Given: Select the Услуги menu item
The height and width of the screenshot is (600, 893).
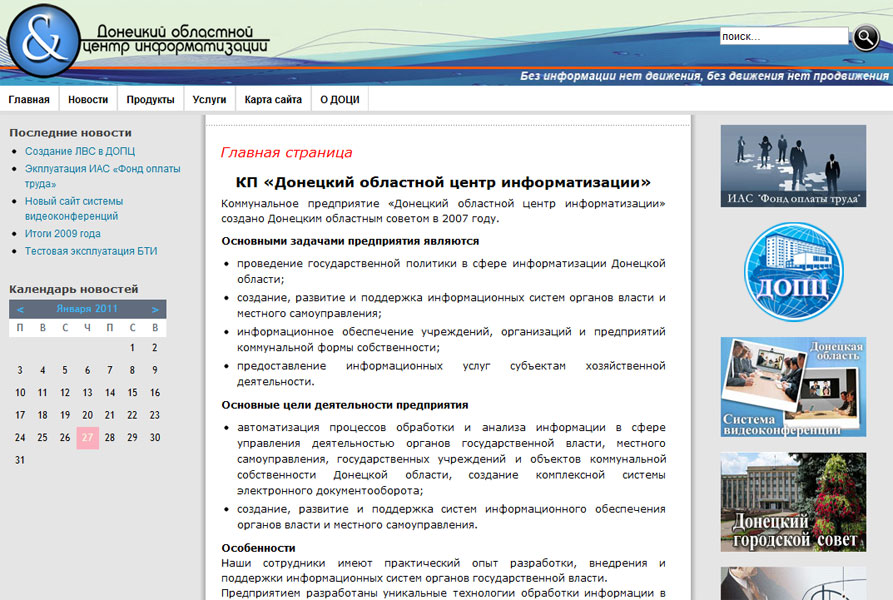Looking at the screenshot, I should coord(209,100).
